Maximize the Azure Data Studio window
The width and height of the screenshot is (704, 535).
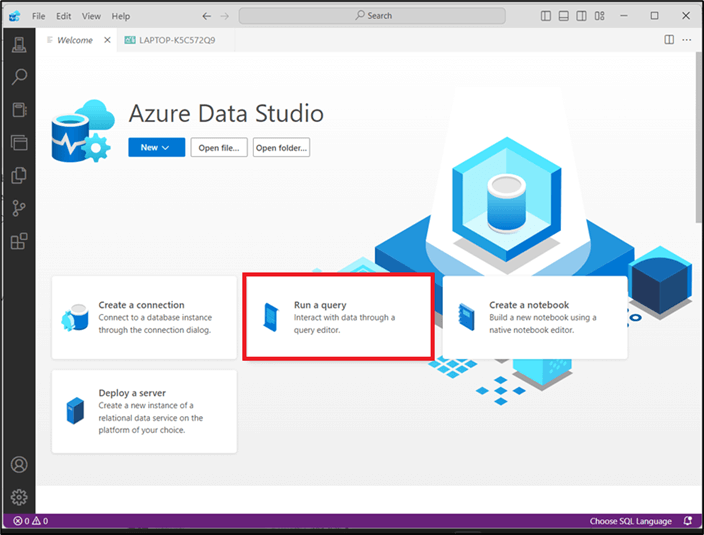[655, 16]
